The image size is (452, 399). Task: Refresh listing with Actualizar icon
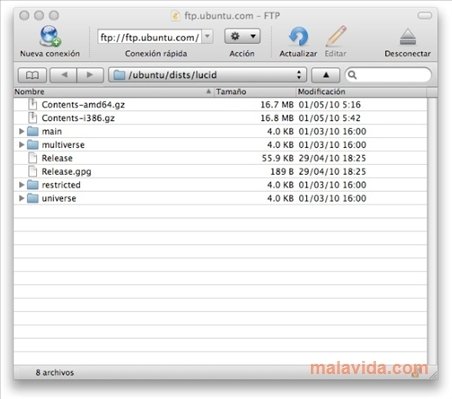point(298,36)
